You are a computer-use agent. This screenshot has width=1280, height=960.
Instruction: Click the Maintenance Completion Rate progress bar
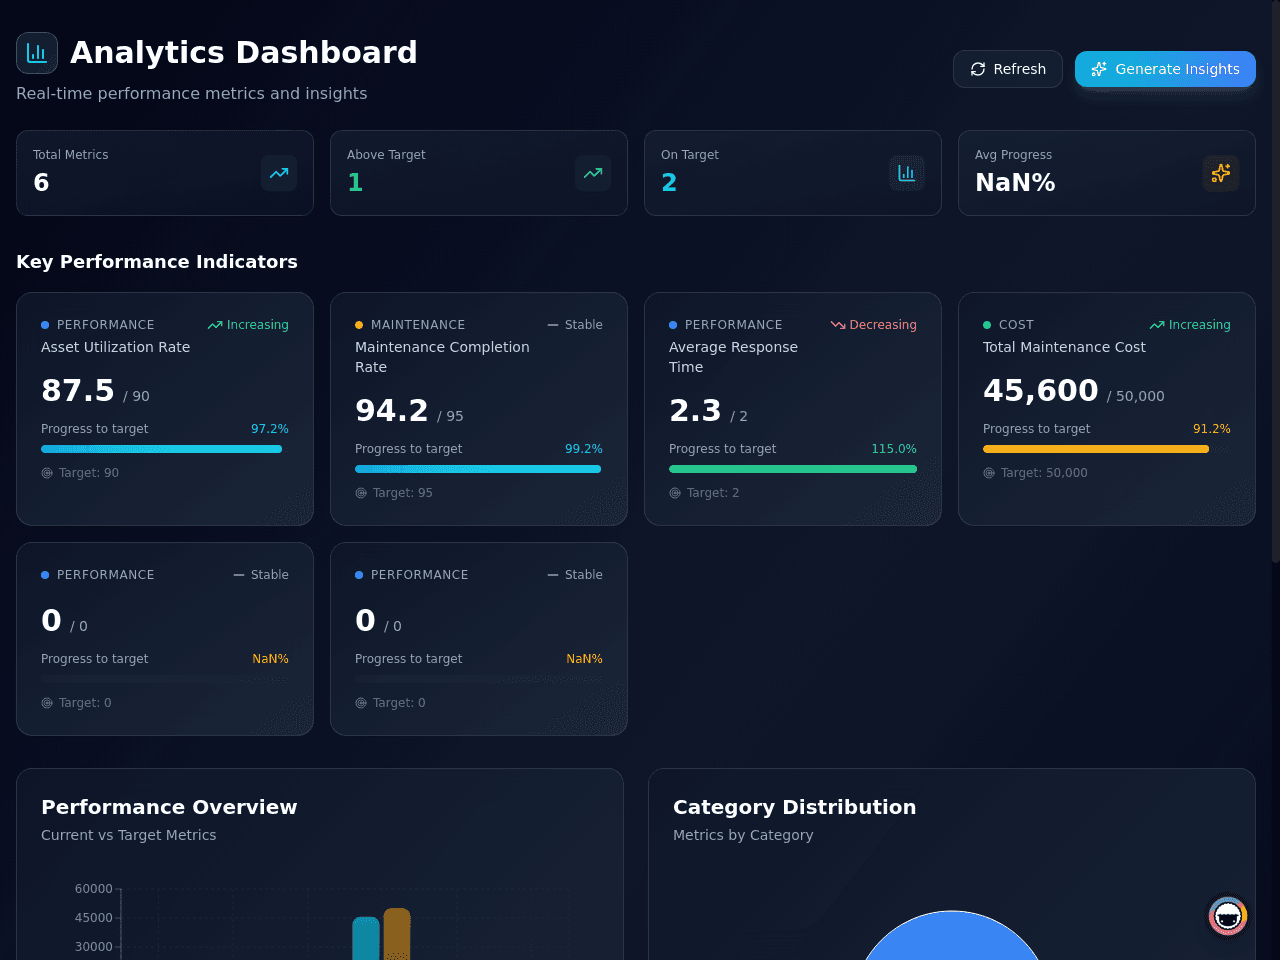click(479, 469)
